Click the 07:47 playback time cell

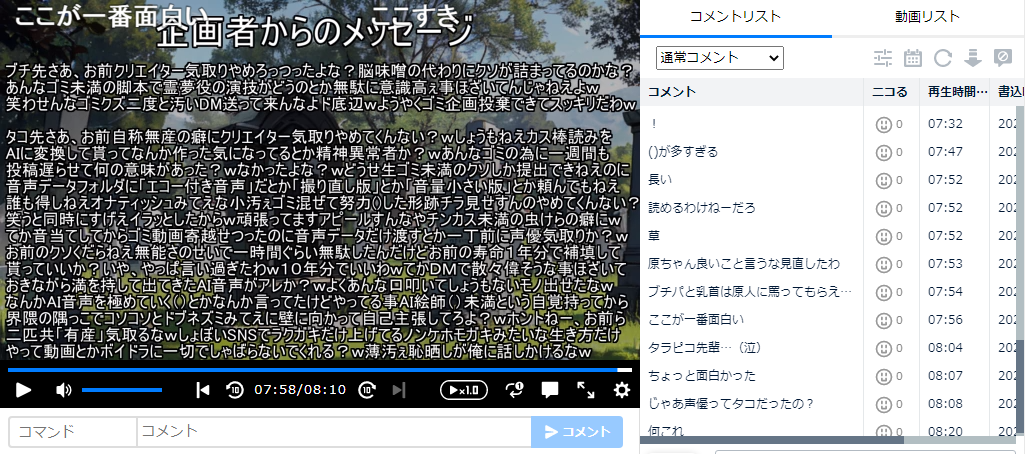945,152
